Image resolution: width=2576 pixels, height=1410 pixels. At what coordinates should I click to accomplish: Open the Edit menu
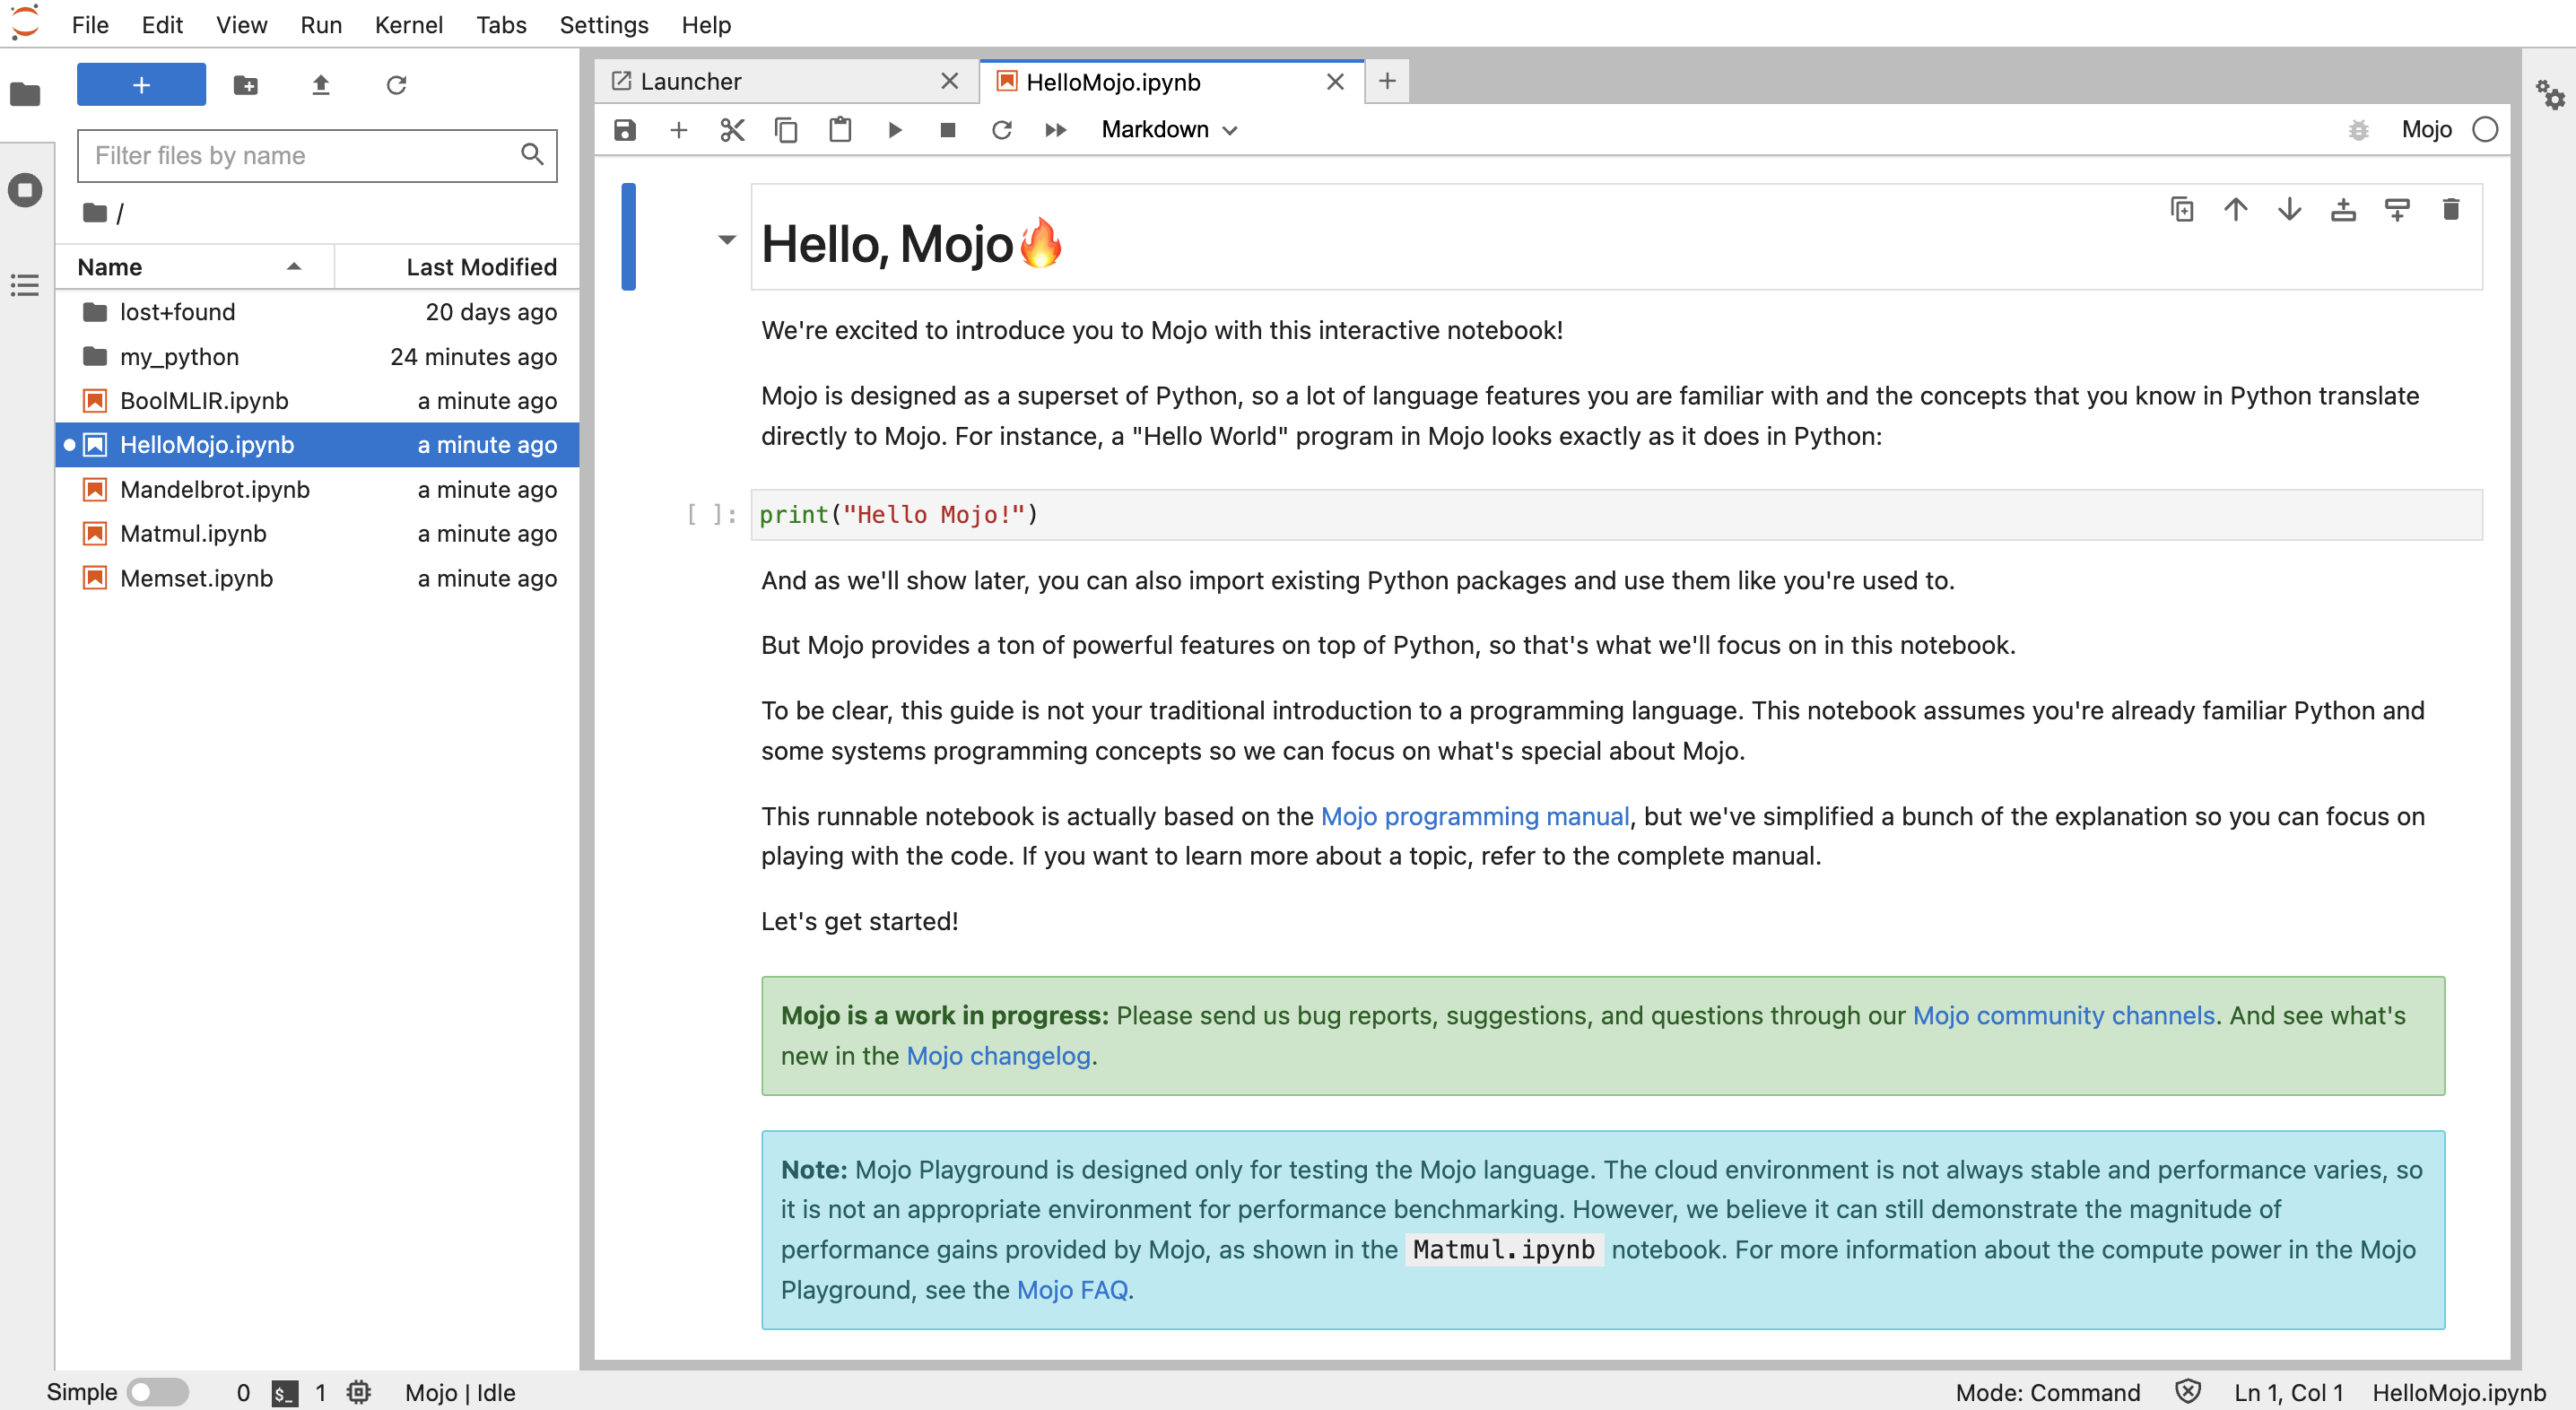click(x=162, y=24)
